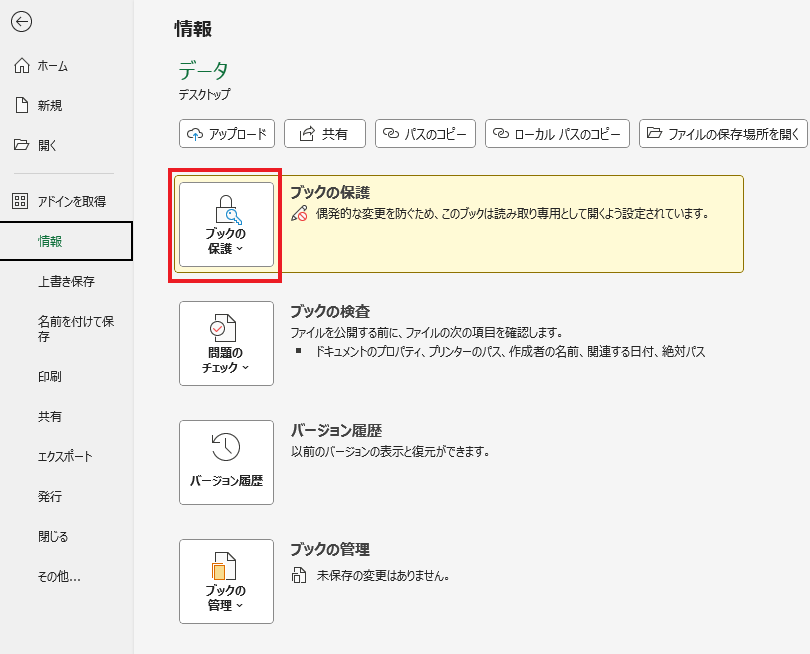Image resolution: width=810 pixels, height=654 pixels.
Task: Click 閉じる to close the workbook
Action: click(x=53, y=537)
